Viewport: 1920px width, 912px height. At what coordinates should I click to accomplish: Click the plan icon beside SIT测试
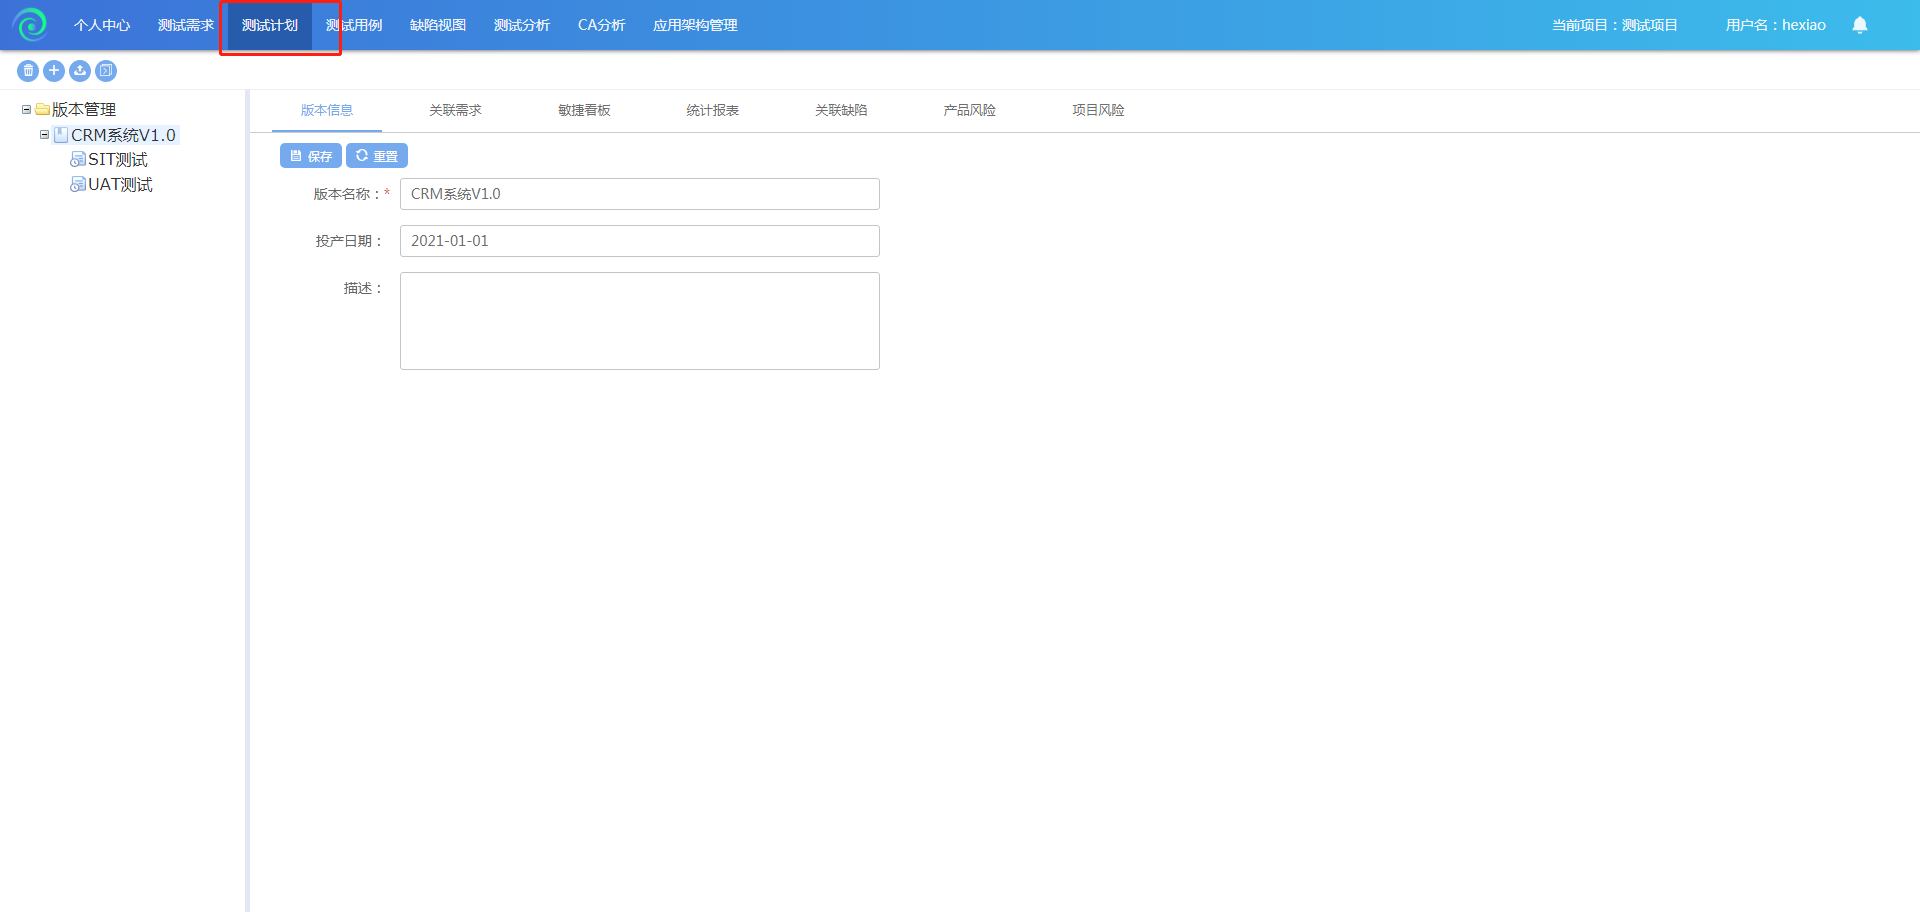tap(78, 160)
